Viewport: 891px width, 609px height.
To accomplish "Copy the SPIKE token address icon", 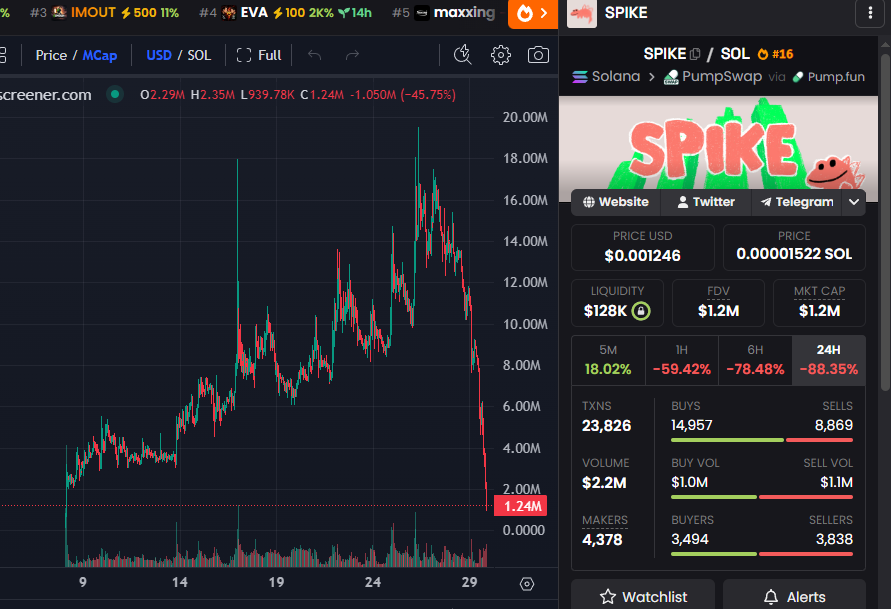I will click(x=695, y=54).
